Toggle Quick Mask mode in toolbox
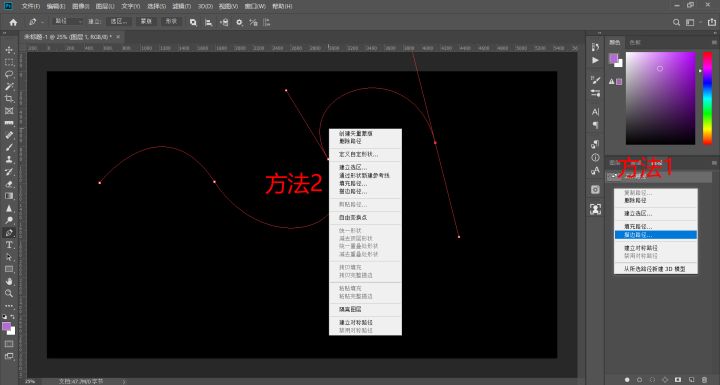This screenshot has width=720, height=385. tap(9, 344)
